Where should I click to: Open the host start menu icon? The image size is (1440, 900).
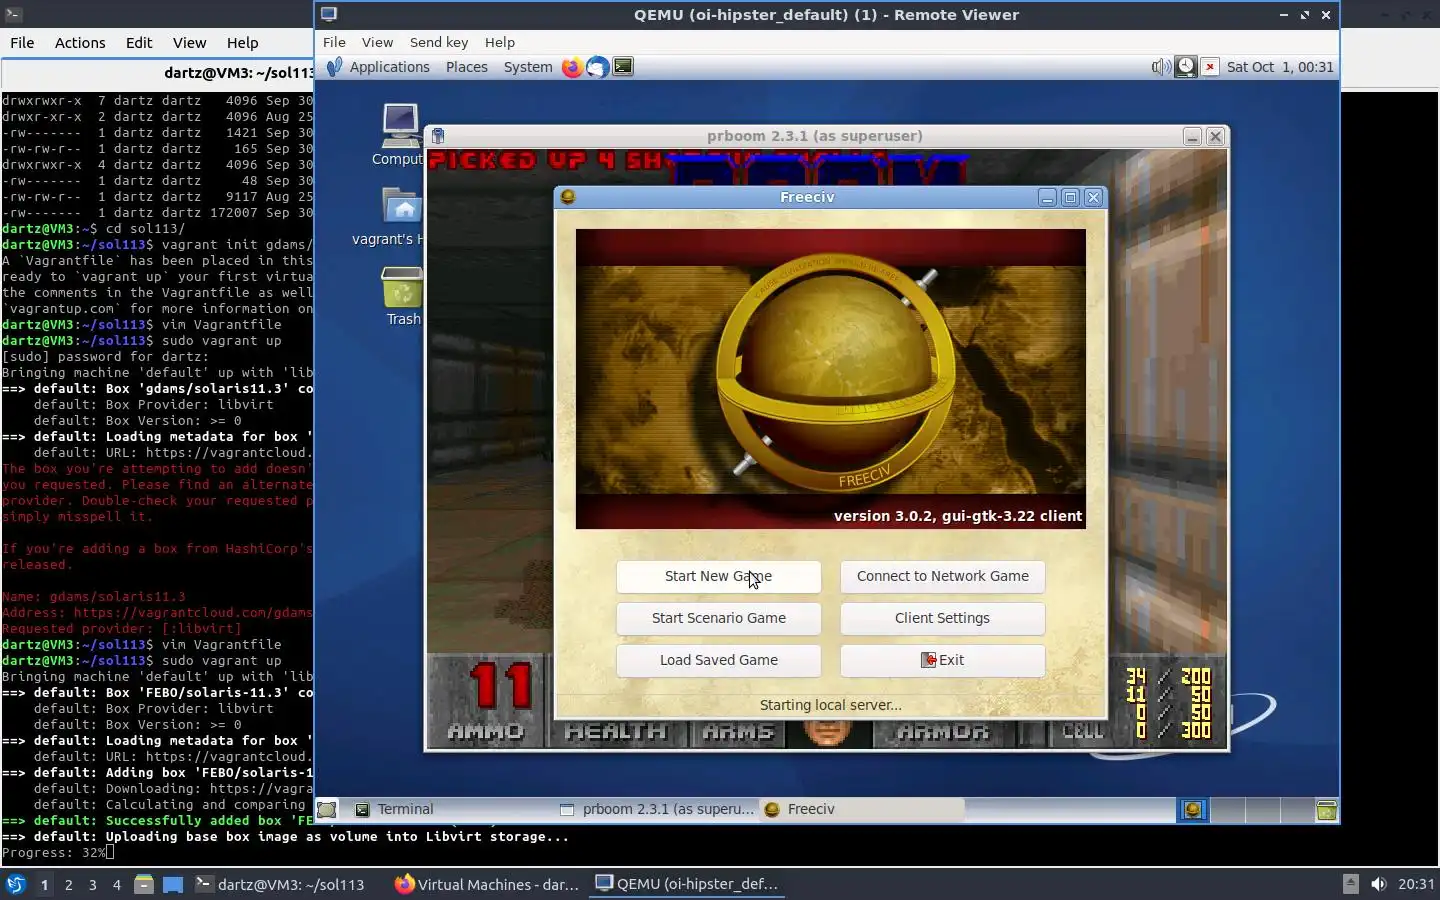coord(15,884)
